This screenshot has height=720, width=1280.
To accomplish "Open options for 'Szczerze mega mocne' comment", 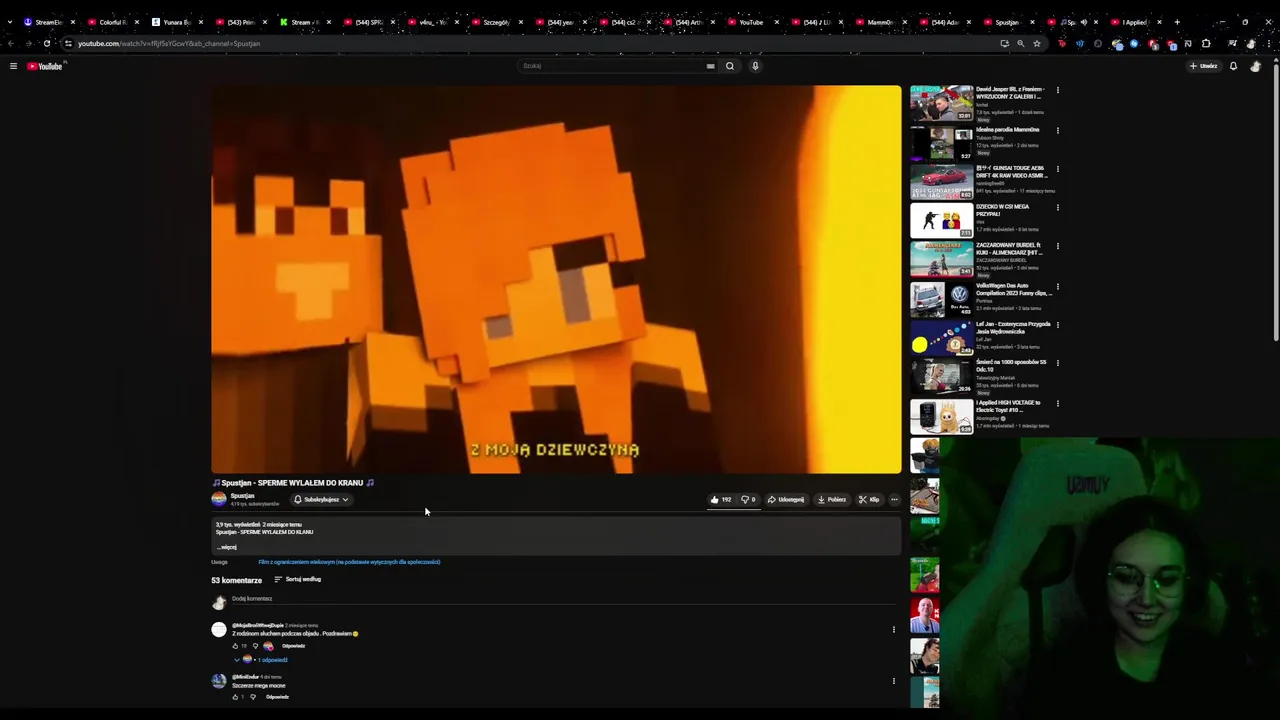I will [x=894, y=681].
